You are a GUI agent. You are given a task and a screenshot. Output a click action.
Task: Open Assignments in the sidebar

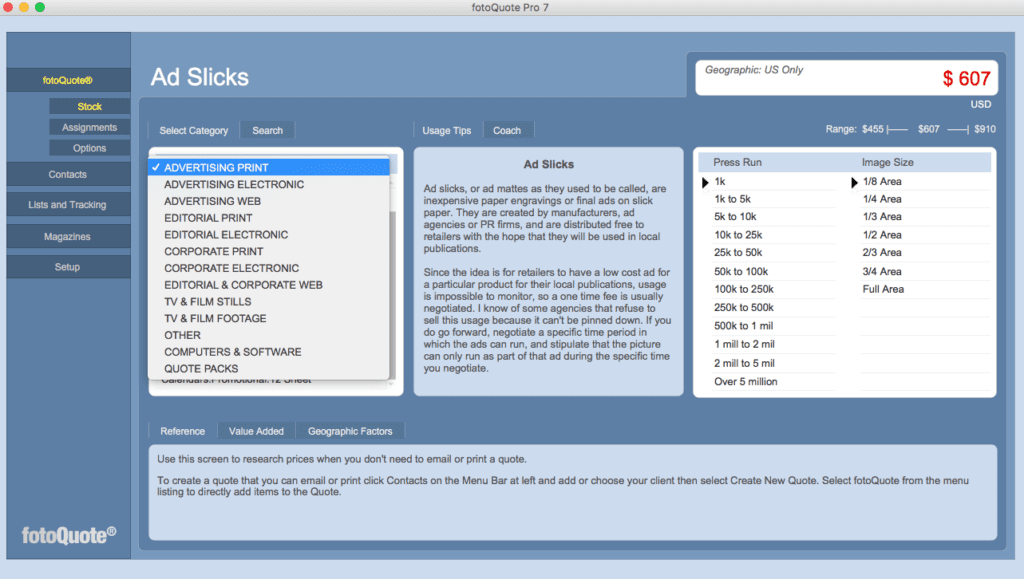(x=89, y=127)
